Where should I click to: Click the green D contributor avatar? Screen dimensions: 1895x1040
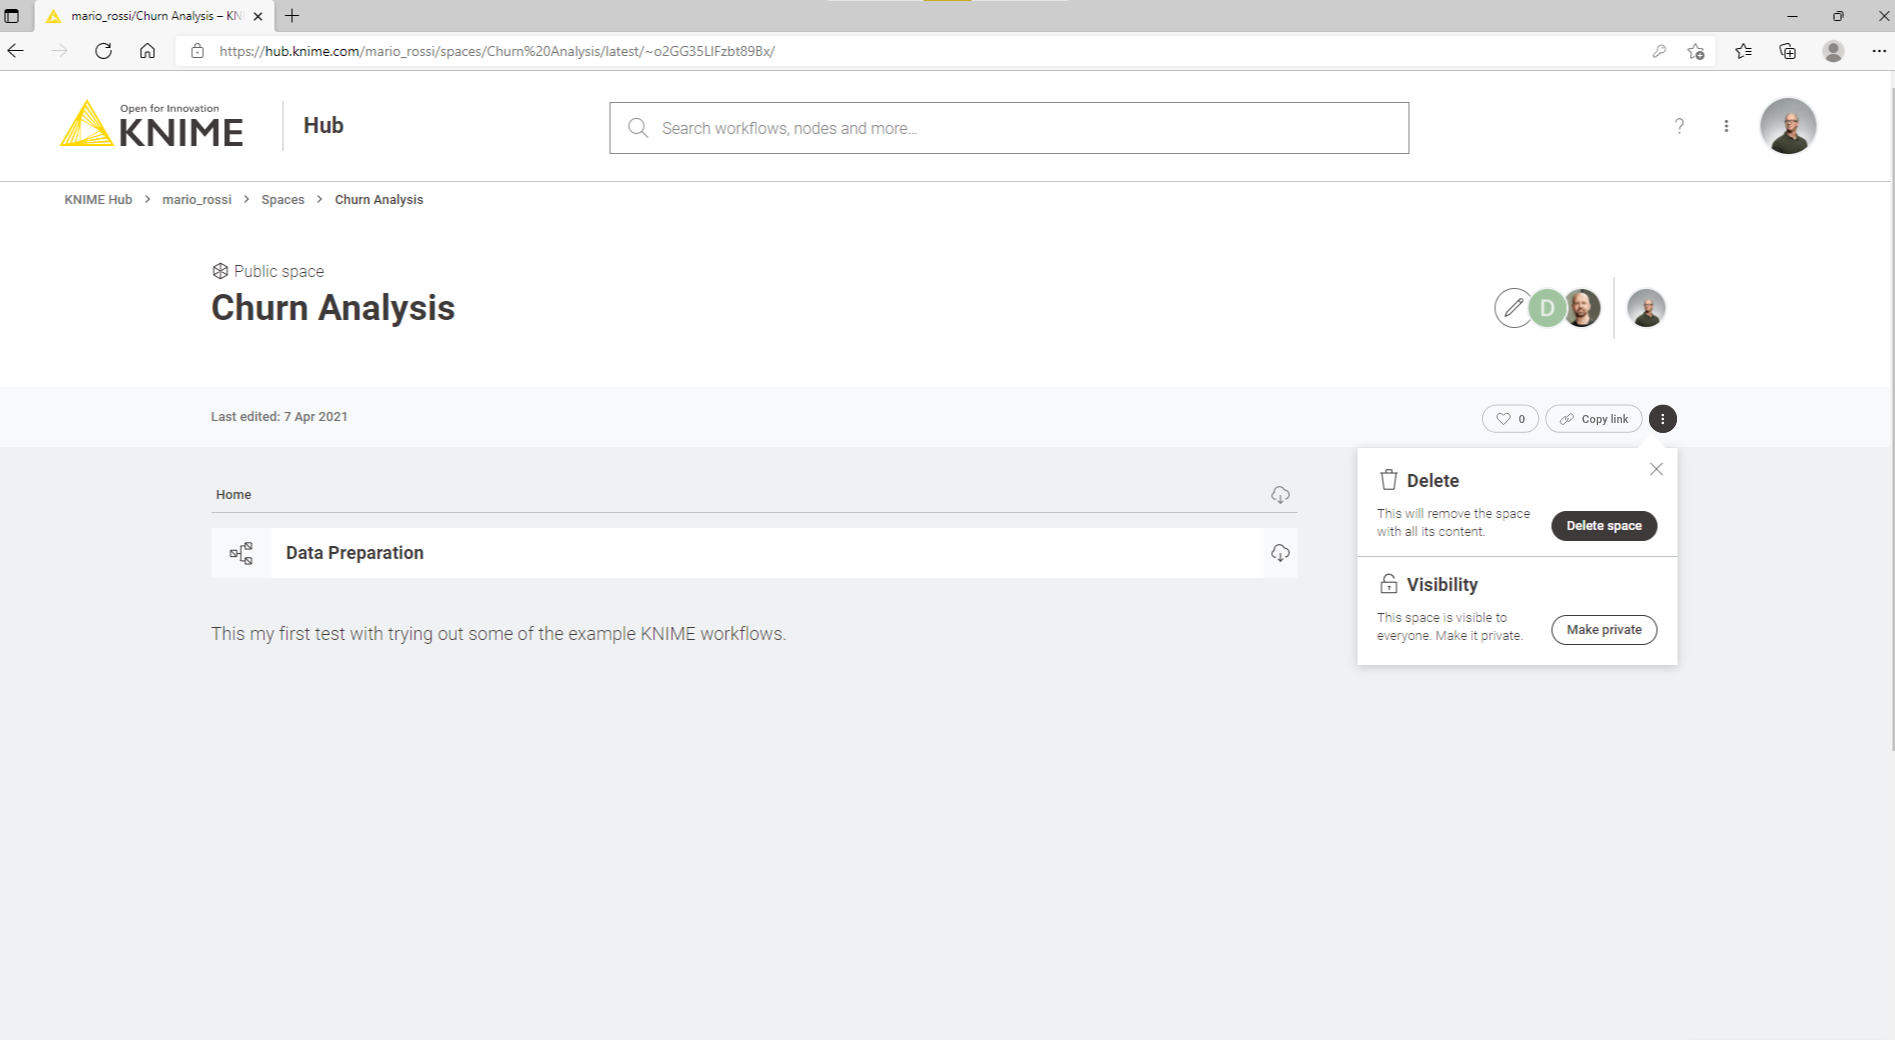coord(1547,308)
